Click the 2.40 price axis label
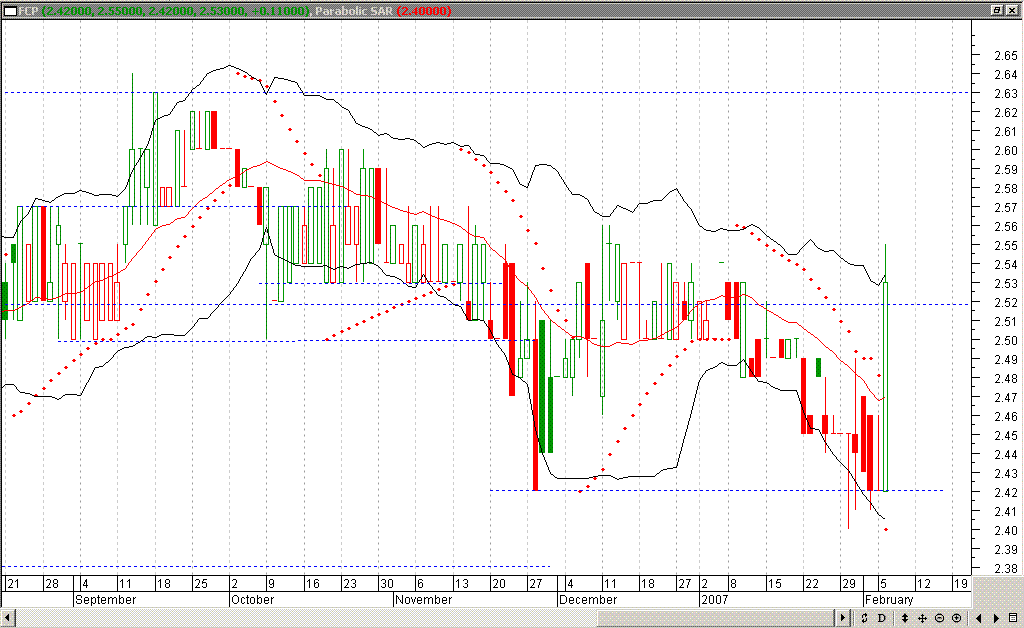1024x628 pixels. coord(1006,531)
